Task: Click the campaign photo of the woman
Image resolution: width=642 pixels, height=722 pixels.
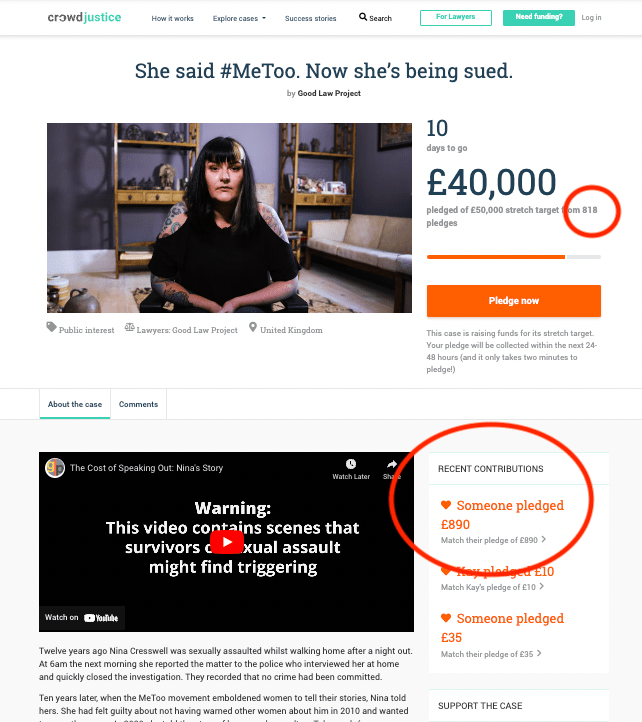Action: pos(229,218)
